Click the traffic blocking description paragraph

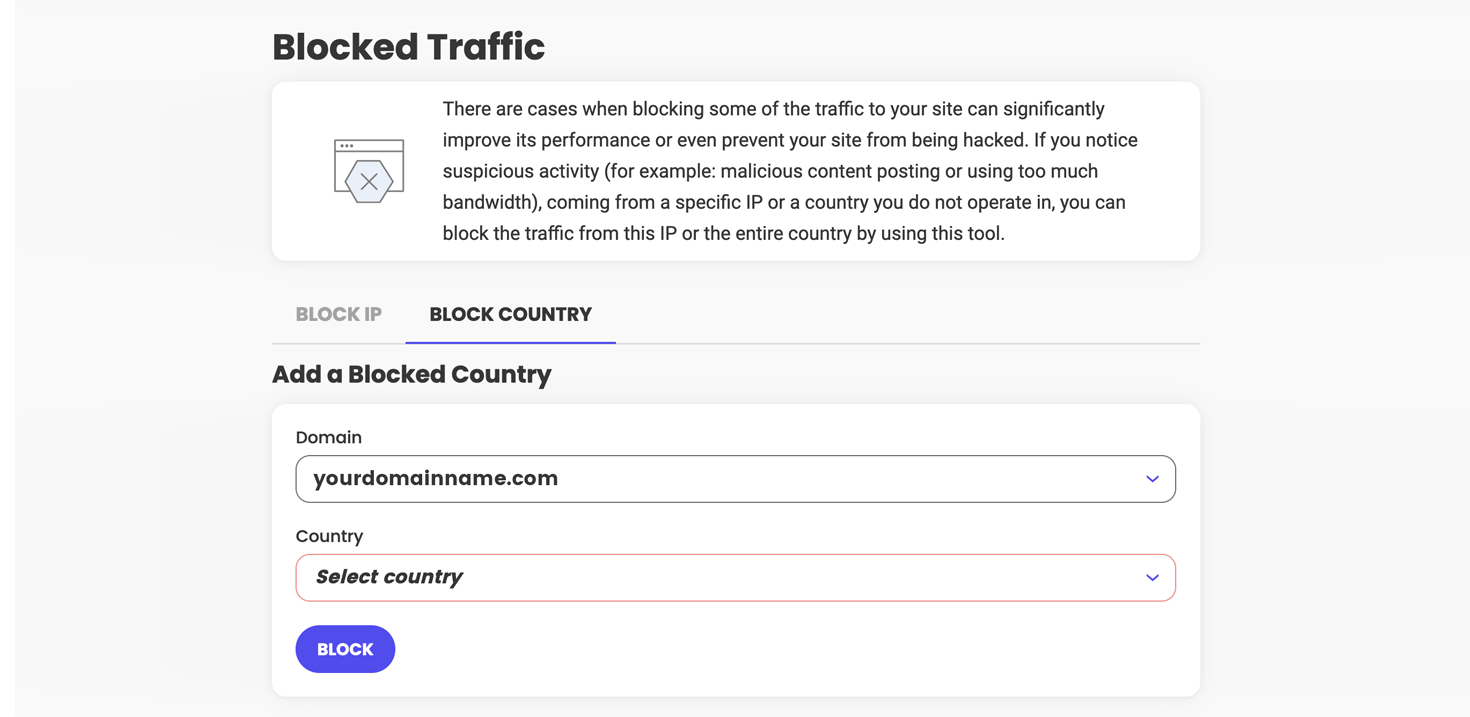pyautogui.click(x=789, y=170)
